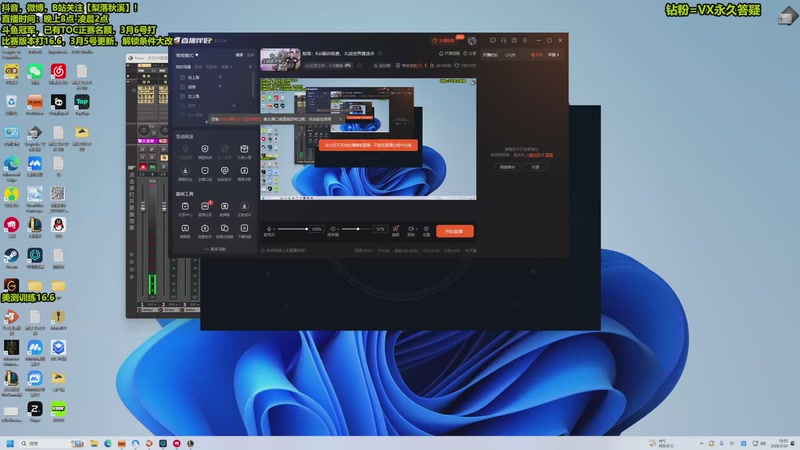Mute the microphone via mic icon
The width and height of the screenshot is (800, 450).
click(268, 229)
